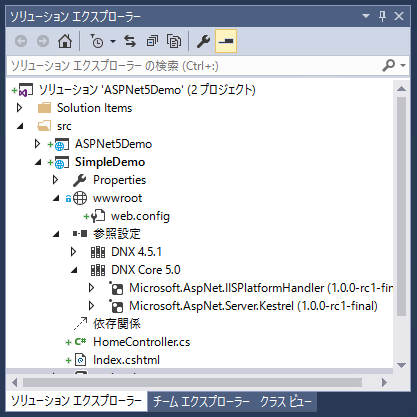
Task: Click the Solution Items folder icon
Action: pyautogui.click(x=44, y=108)
